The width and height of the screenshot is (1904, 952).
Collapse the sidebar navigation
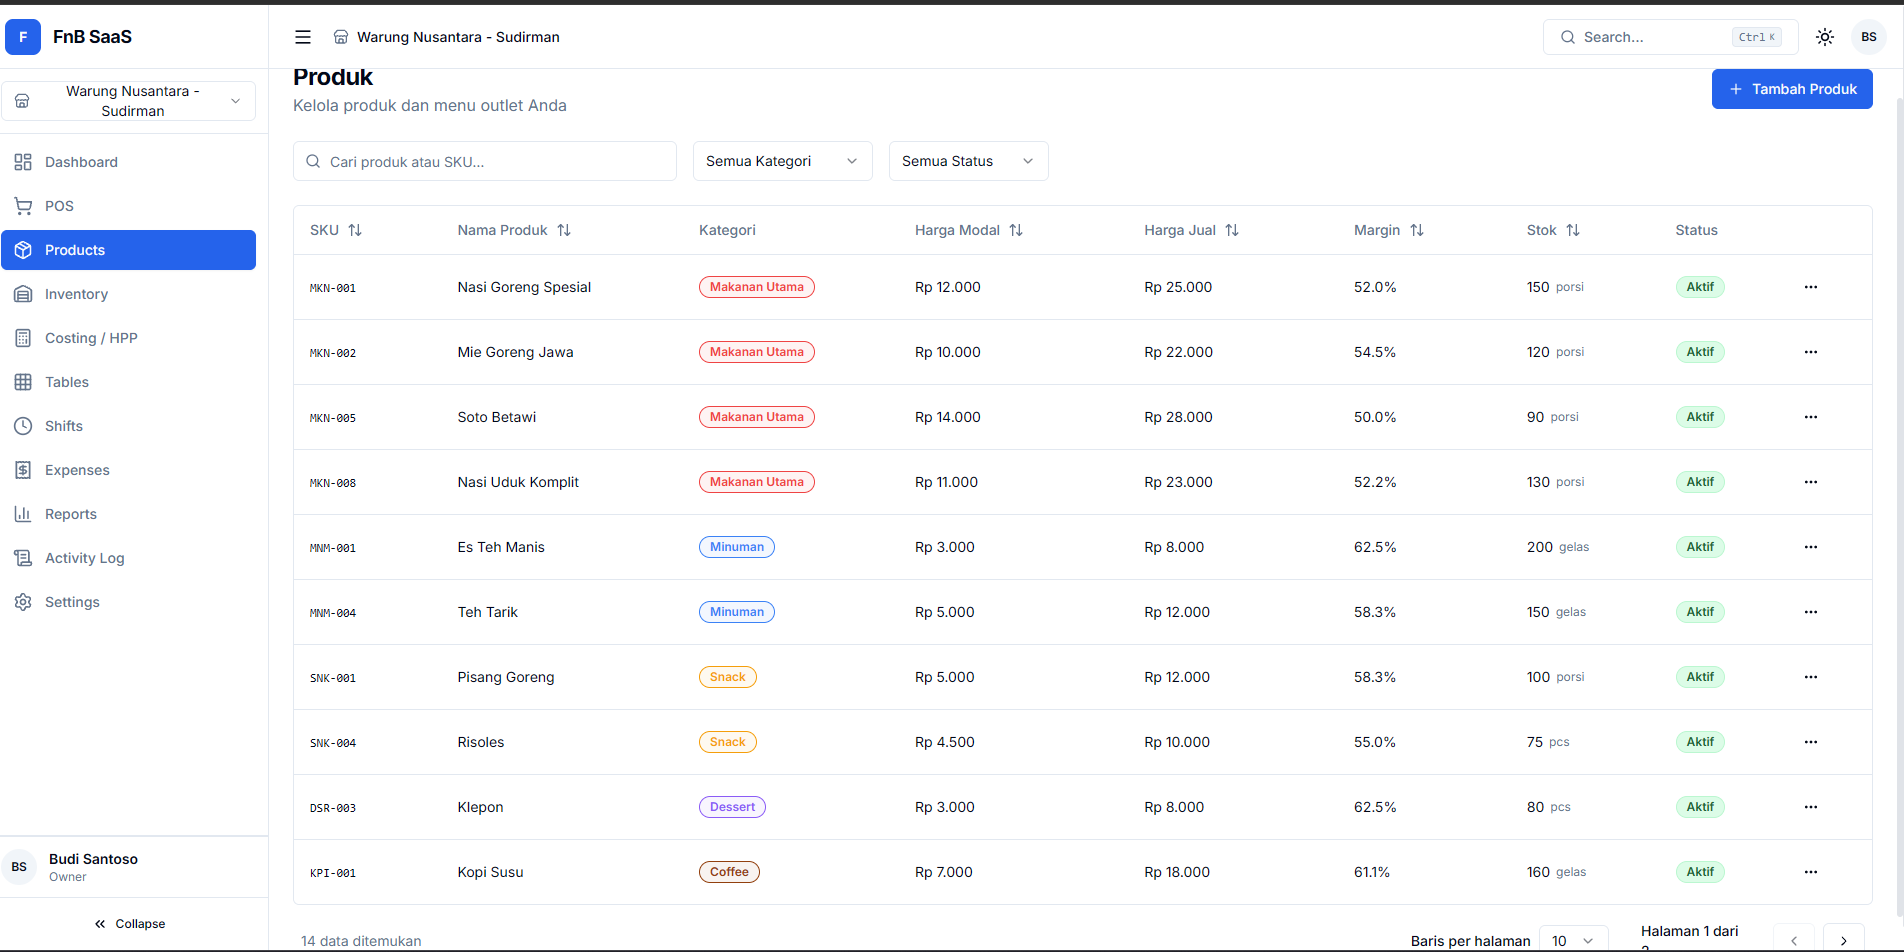point(130,924)
